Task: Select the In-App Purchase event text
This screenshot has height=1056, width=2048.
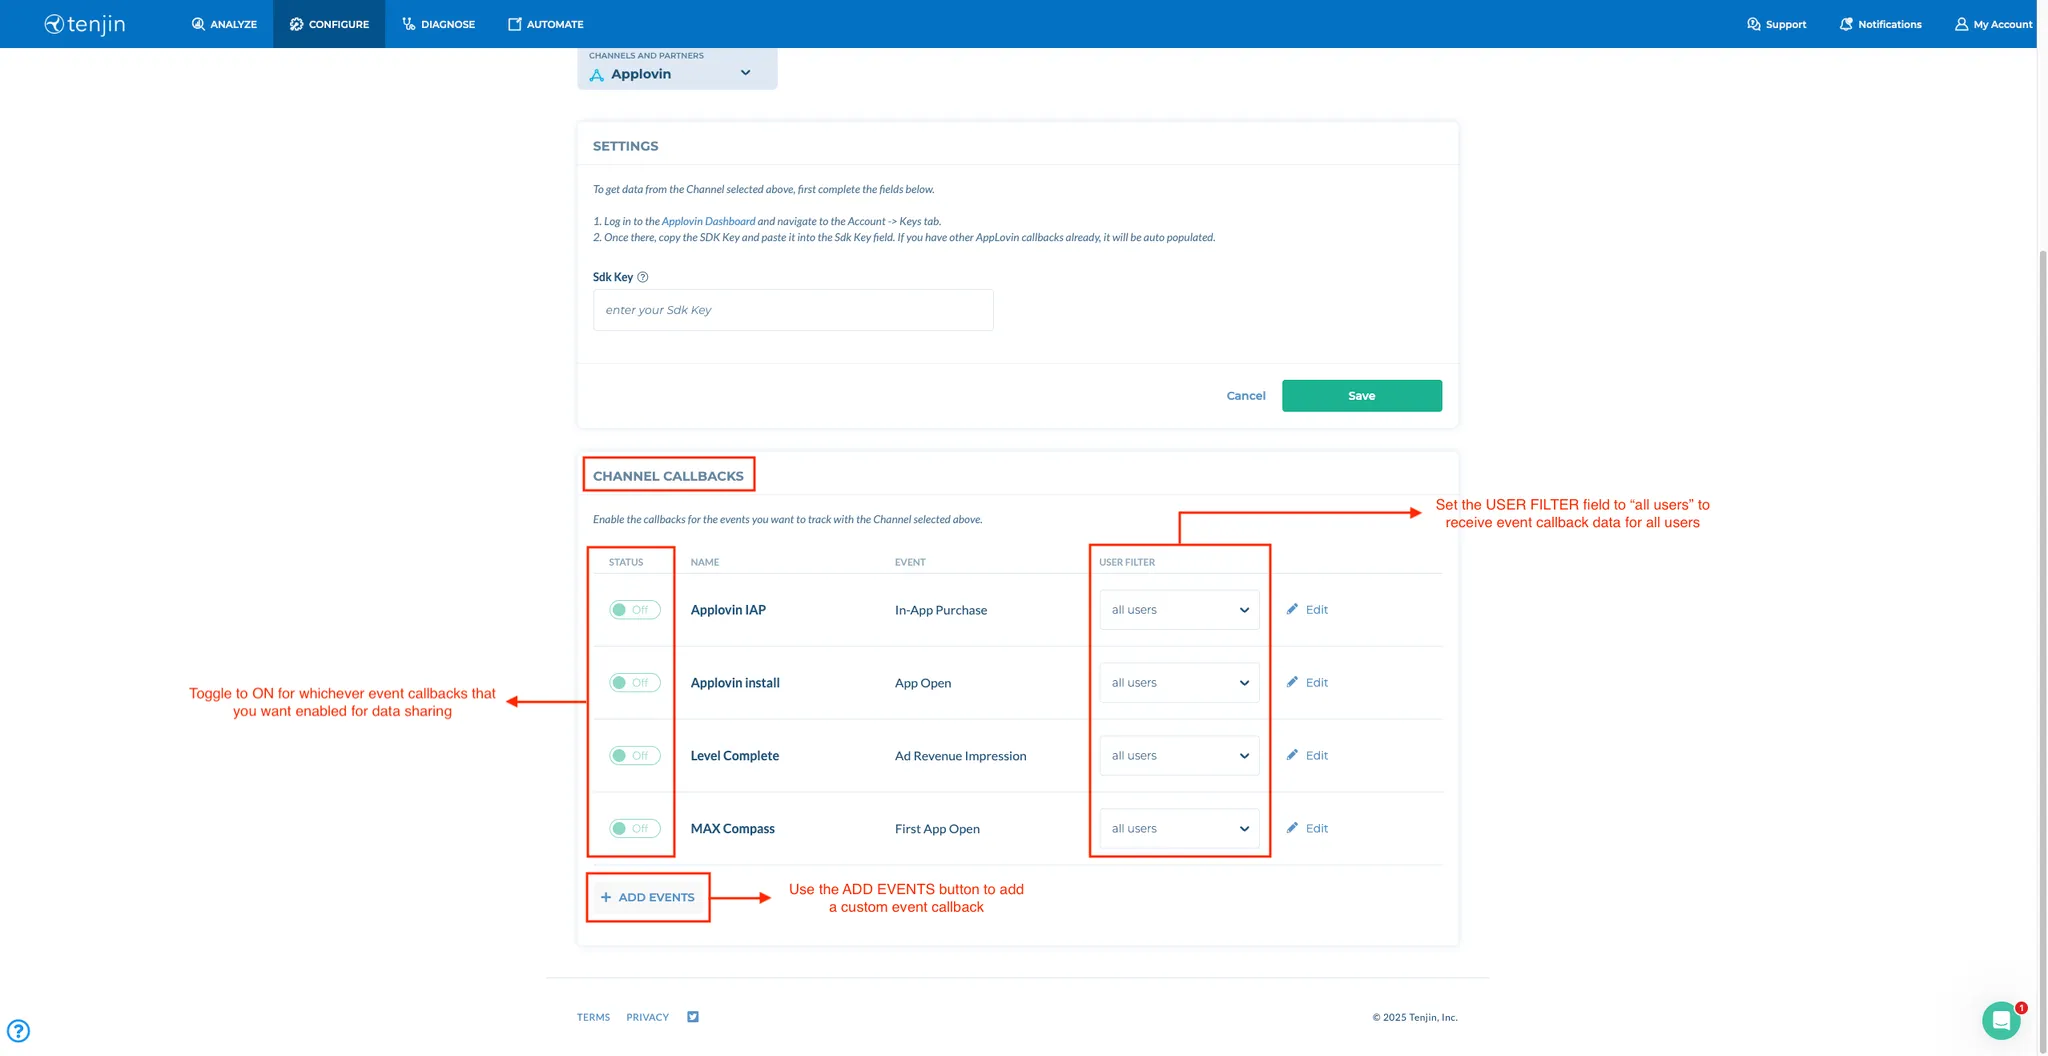Action: (941, 610)
